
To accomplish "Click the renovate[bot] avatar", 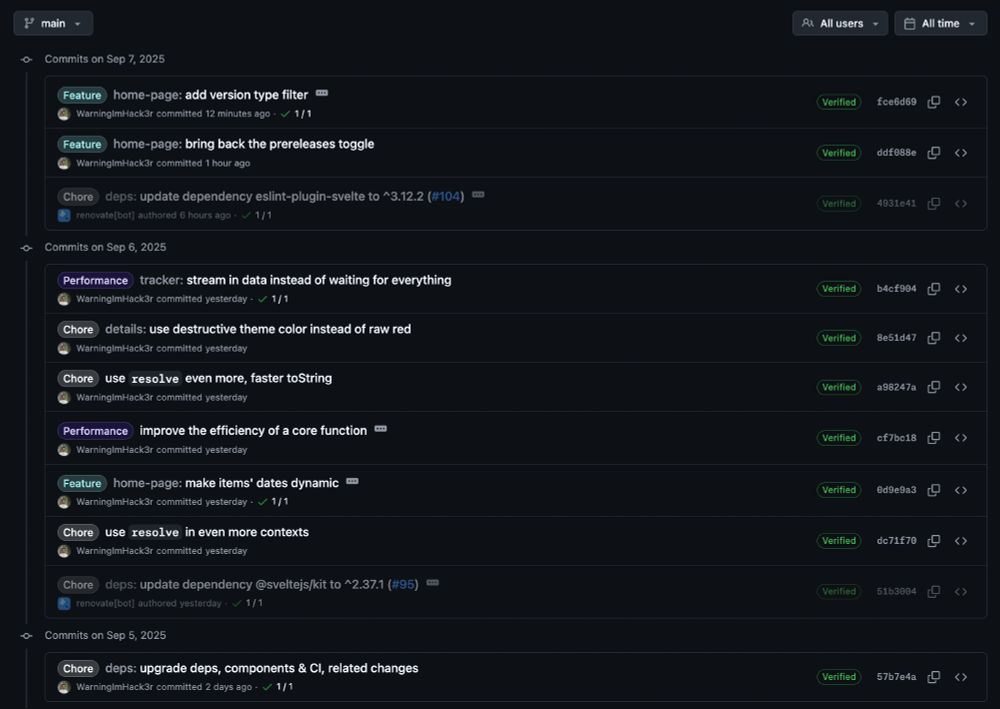I will 65,214.
